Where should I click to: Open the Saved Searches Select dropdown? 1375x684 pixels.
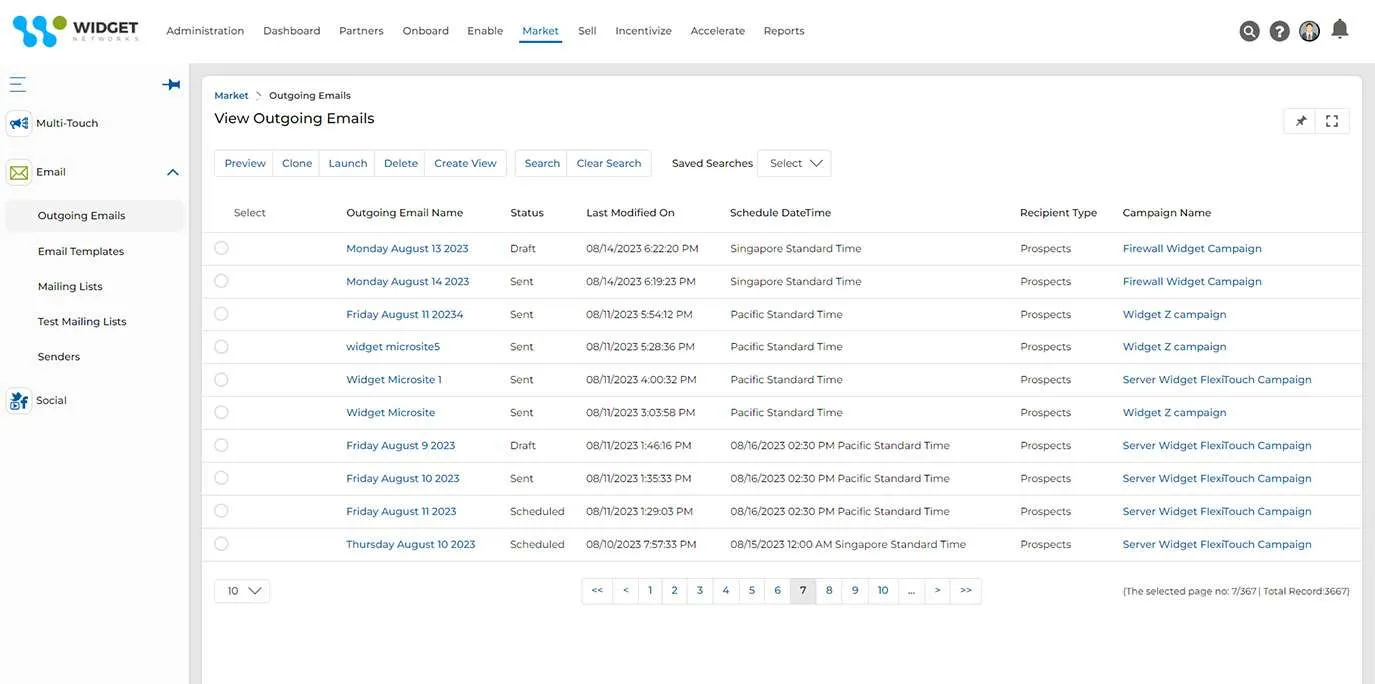[x=794, y=163]
